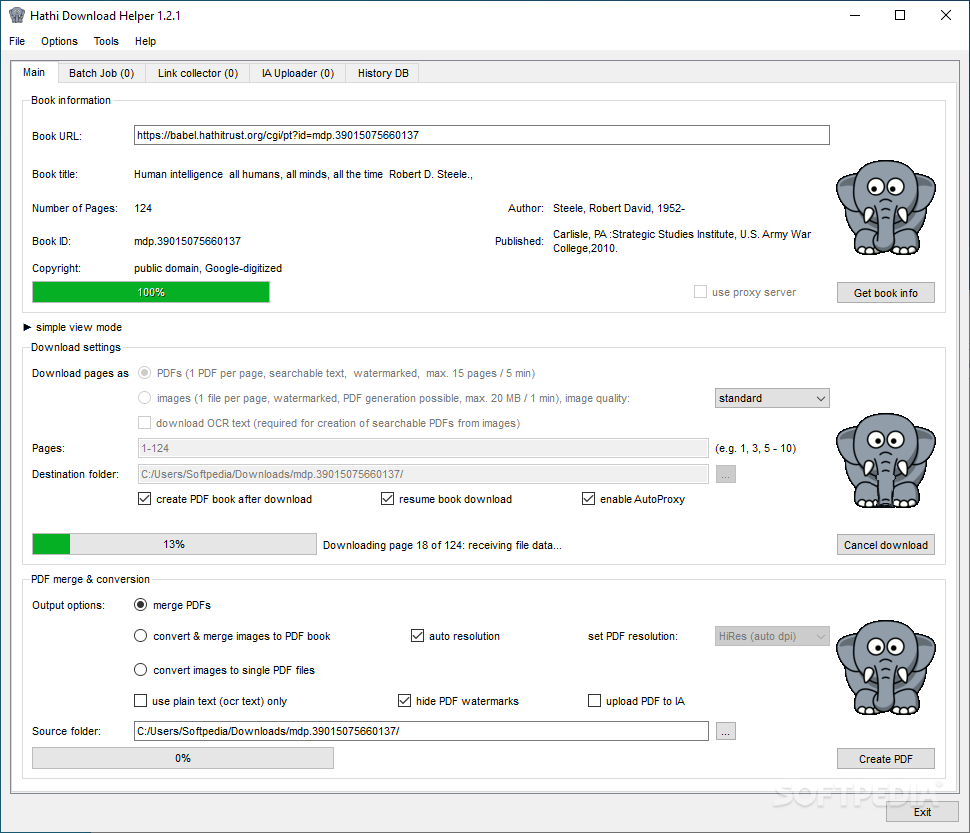Click the Source folder path field
The height and width of the screenshot is (833, 970).
(x=421, y=731)
